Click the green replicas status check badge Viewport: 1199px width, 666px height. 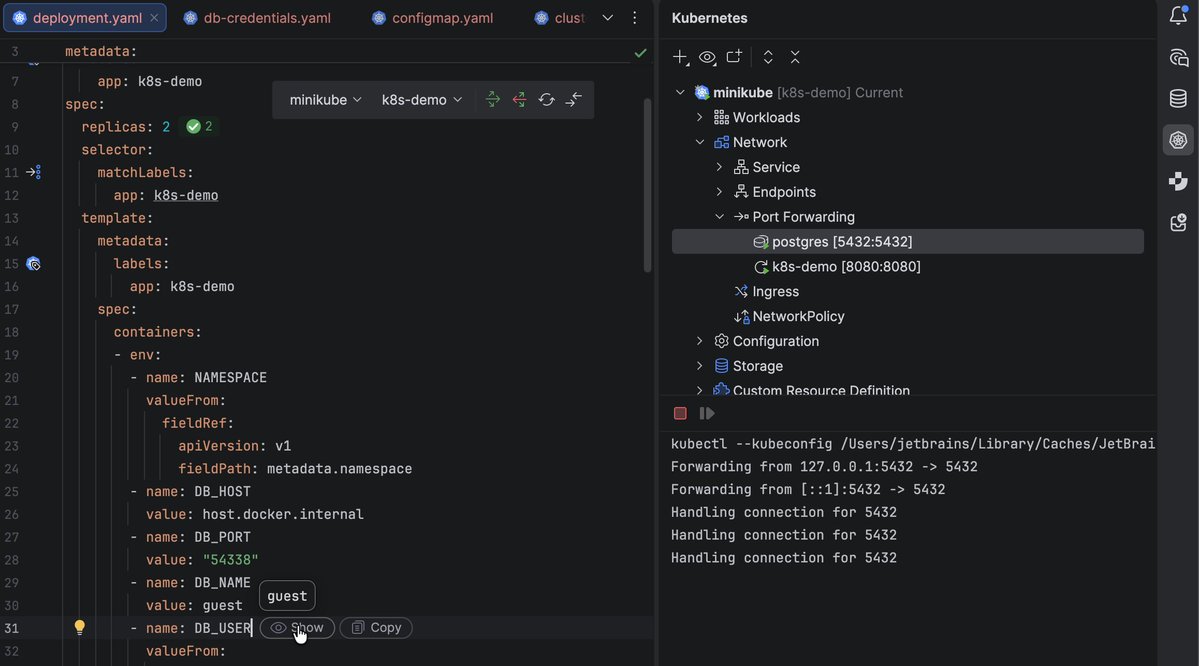(200, 127)
